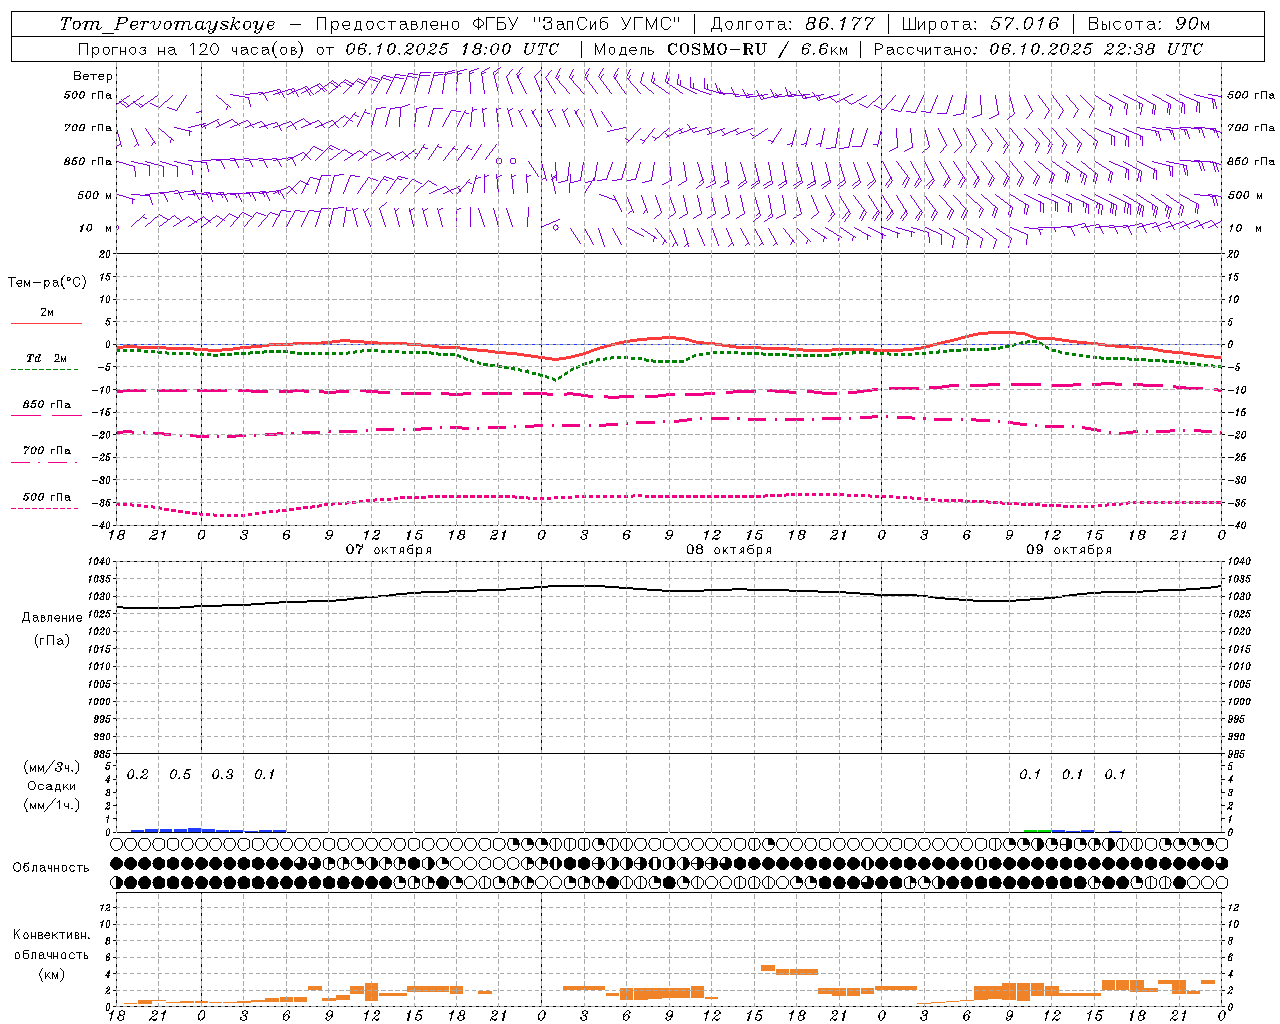Image resolution: width=1280 pixels, height=1024 pixels.
Task: Click 'Прогноз на 120 часа(ов)' forecast header
Action: tap(190, 49)
